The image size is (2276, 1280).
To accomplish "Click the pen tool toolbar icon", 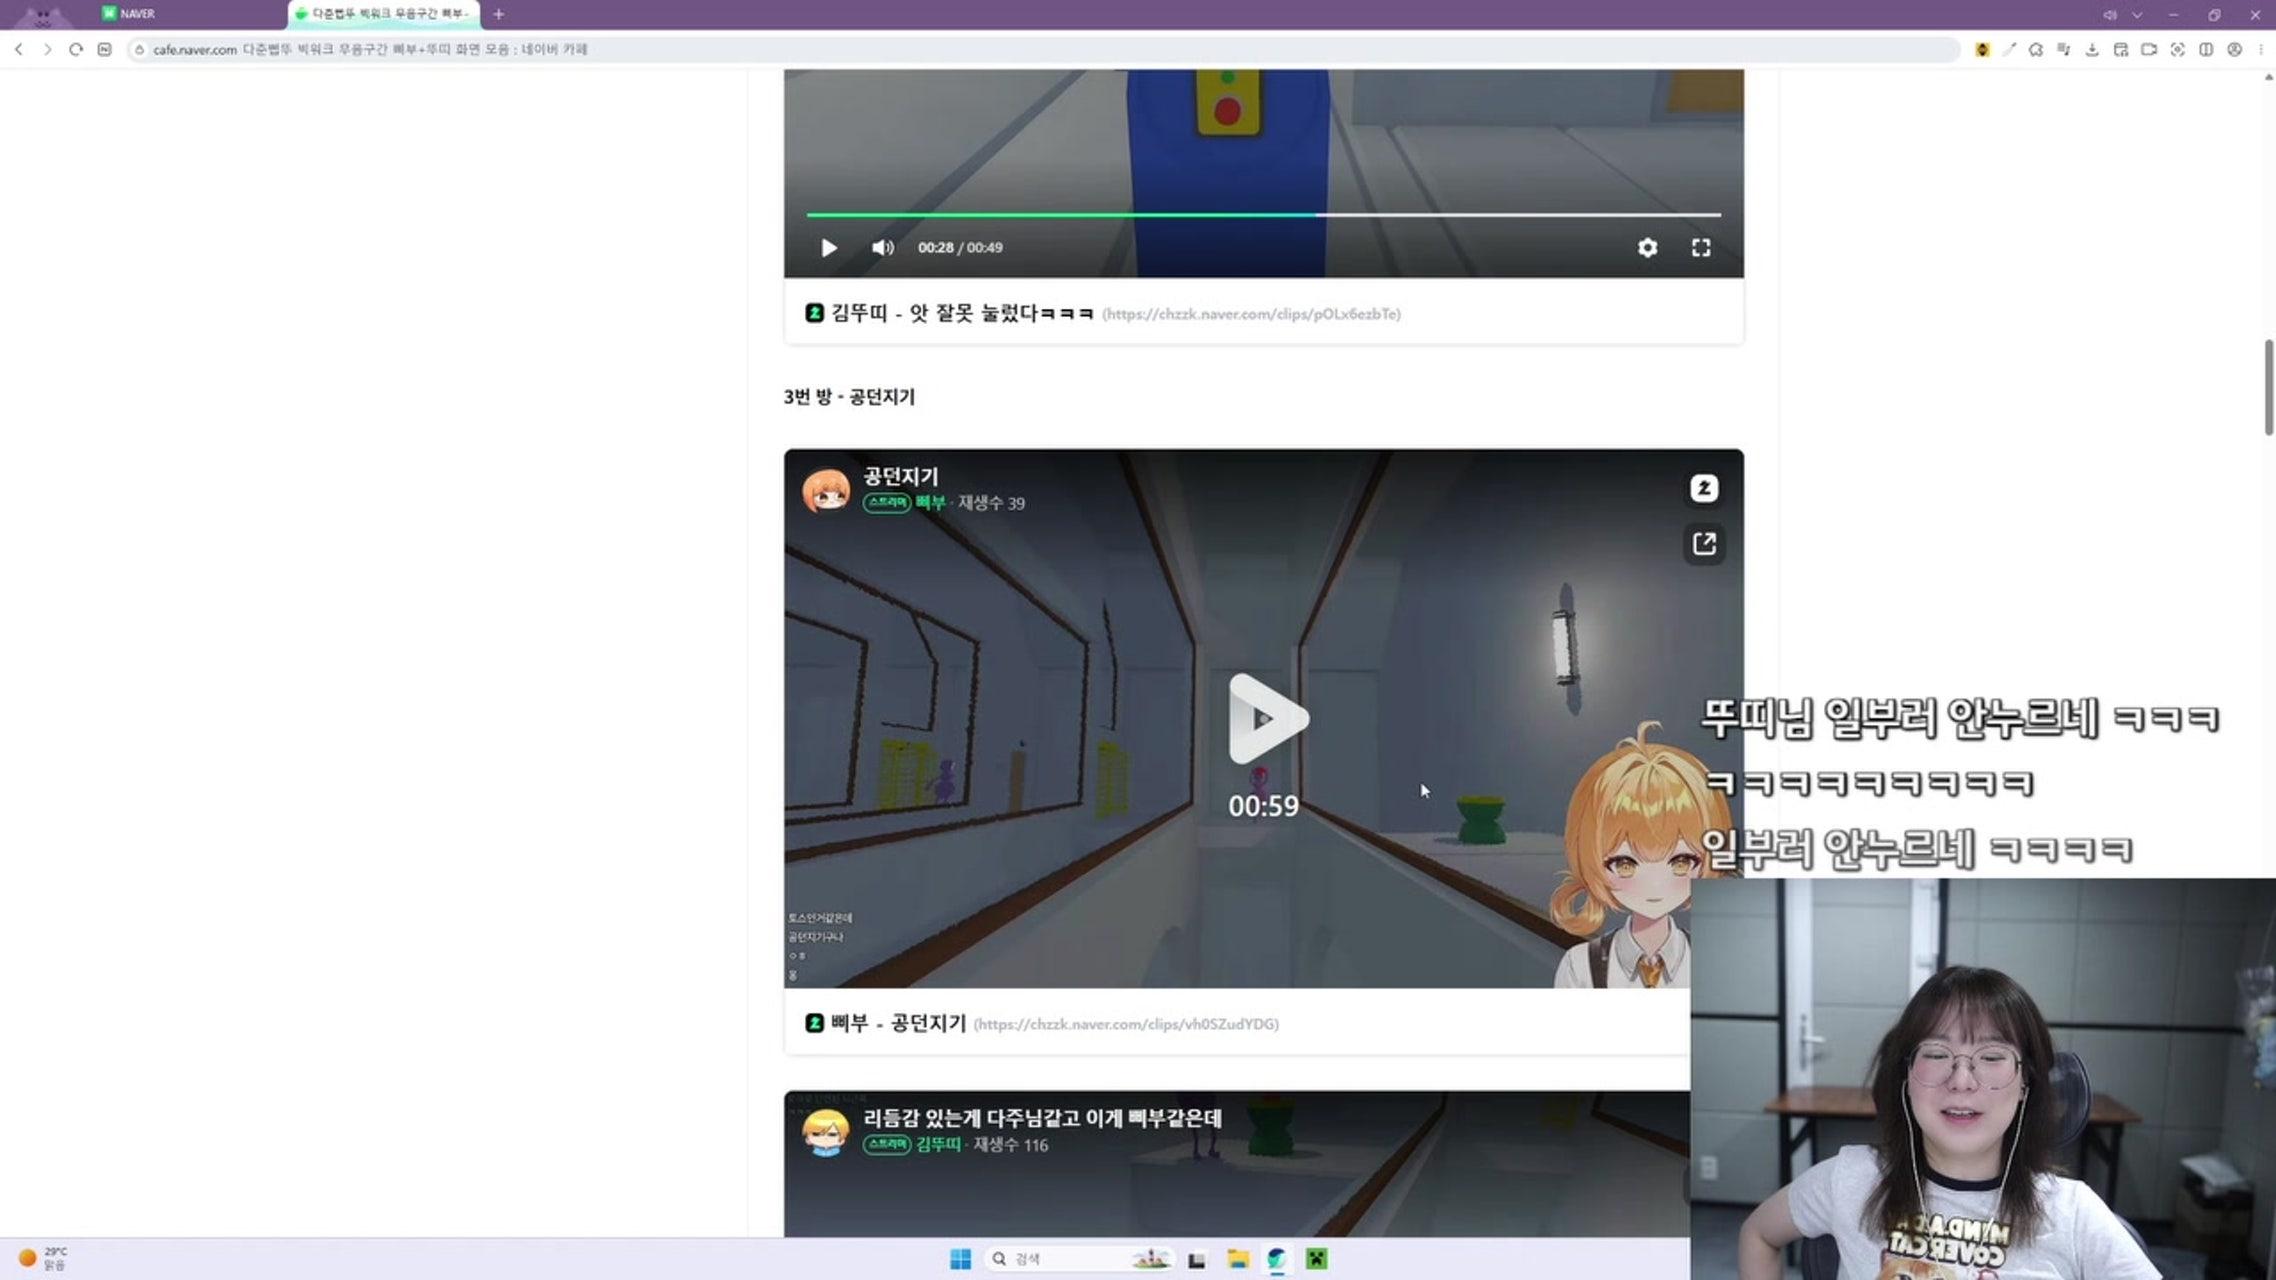I will pos(2009,49).
